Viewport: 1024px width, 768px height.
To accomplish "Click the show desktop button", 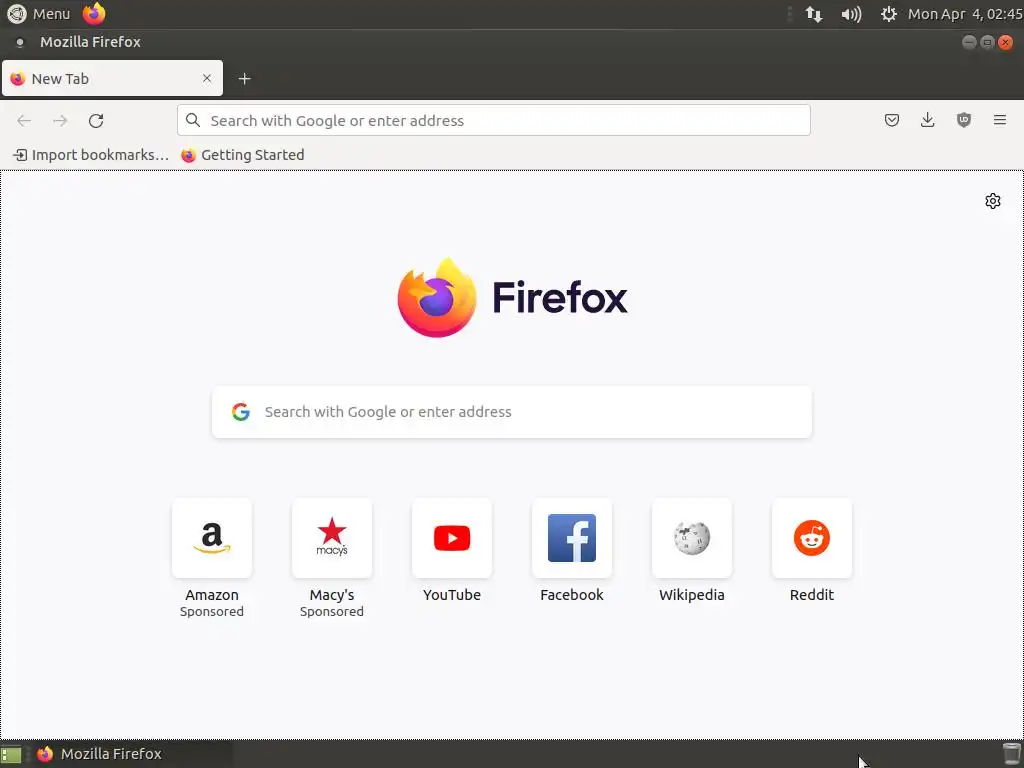I will [11, 755].
